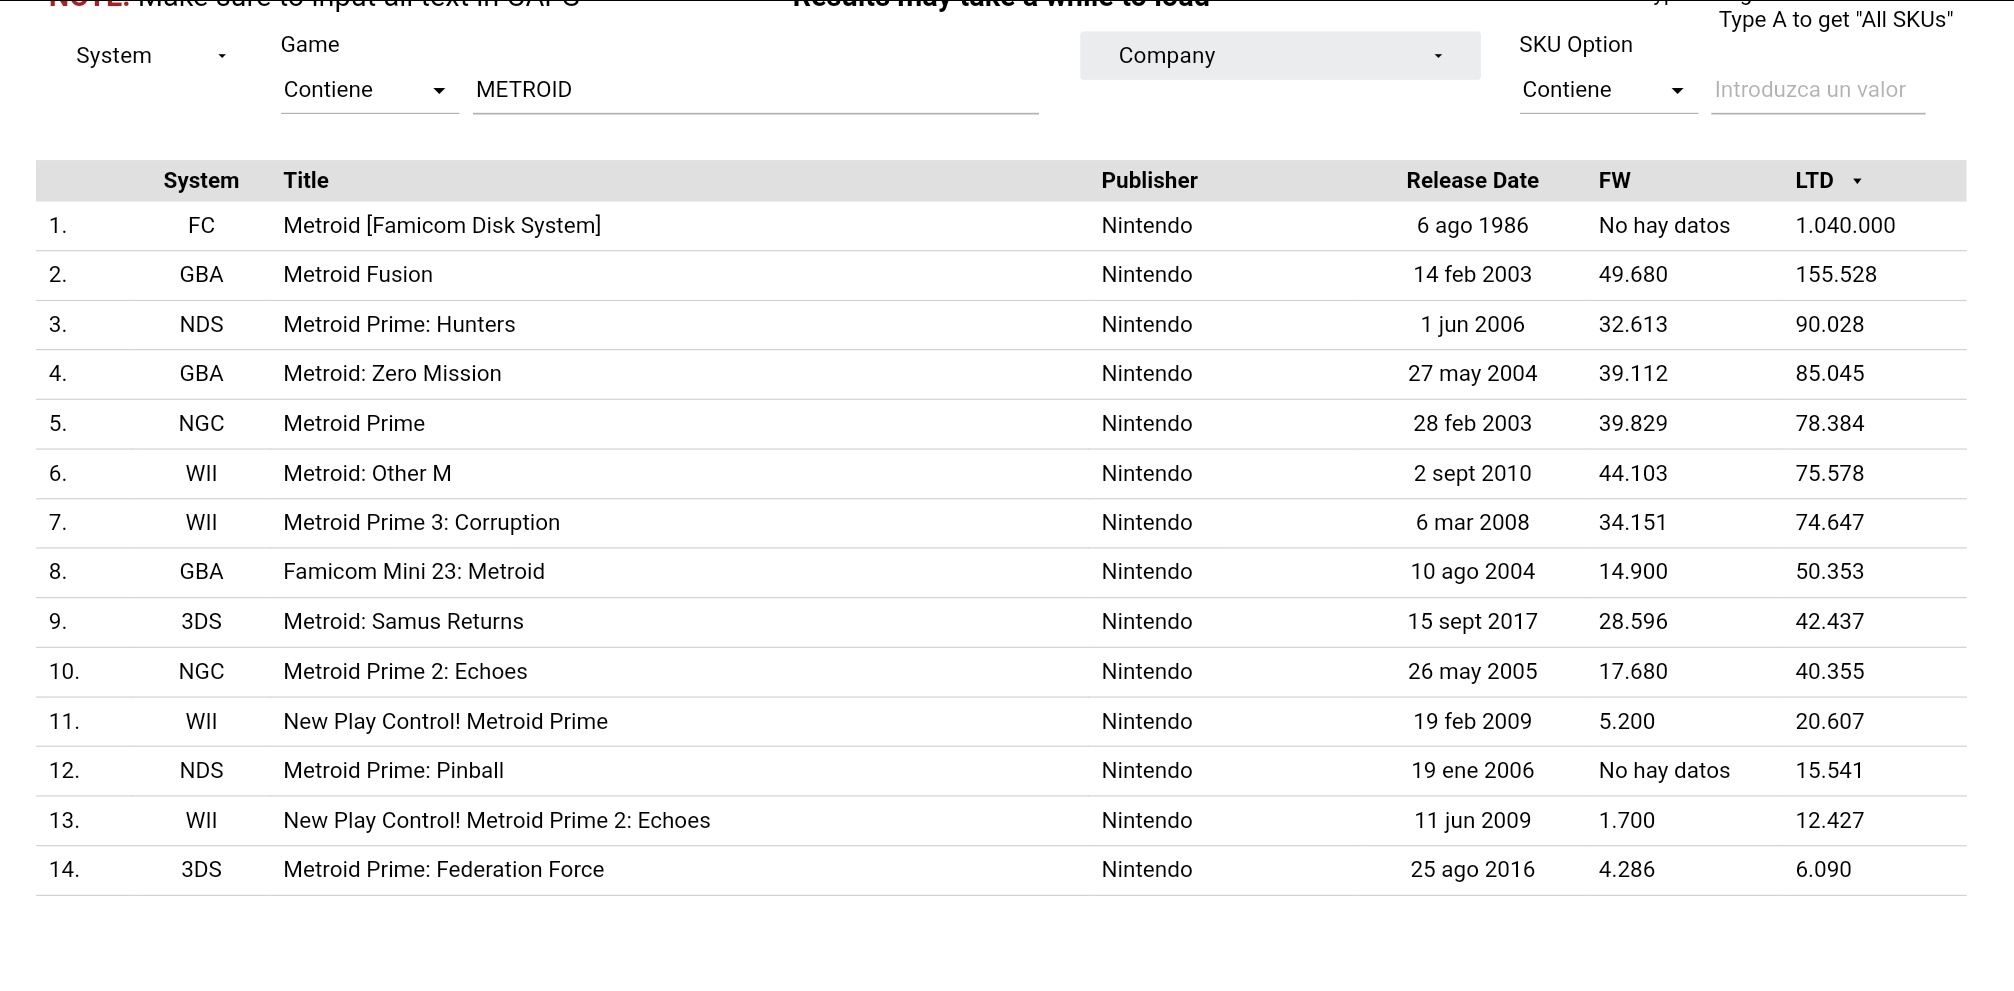Select the LTD value 78.384
2014x991 pixels.
point(1830,424)
